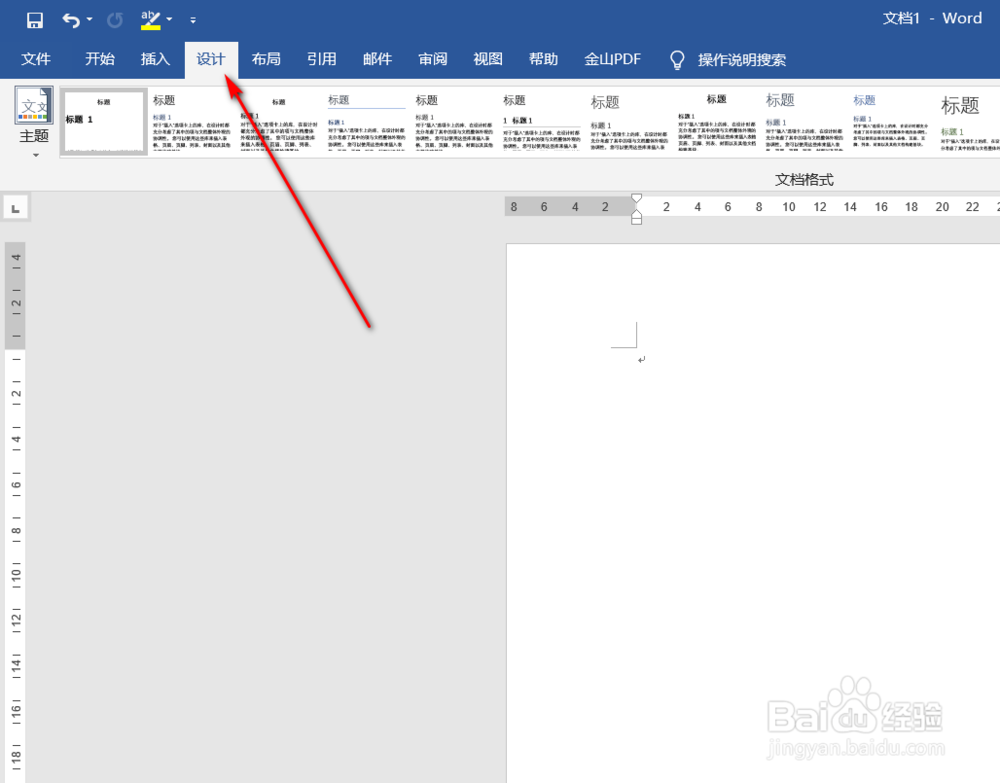
Task: Click the Save icon in quick access toolbar
Action: tap(34, 20)
